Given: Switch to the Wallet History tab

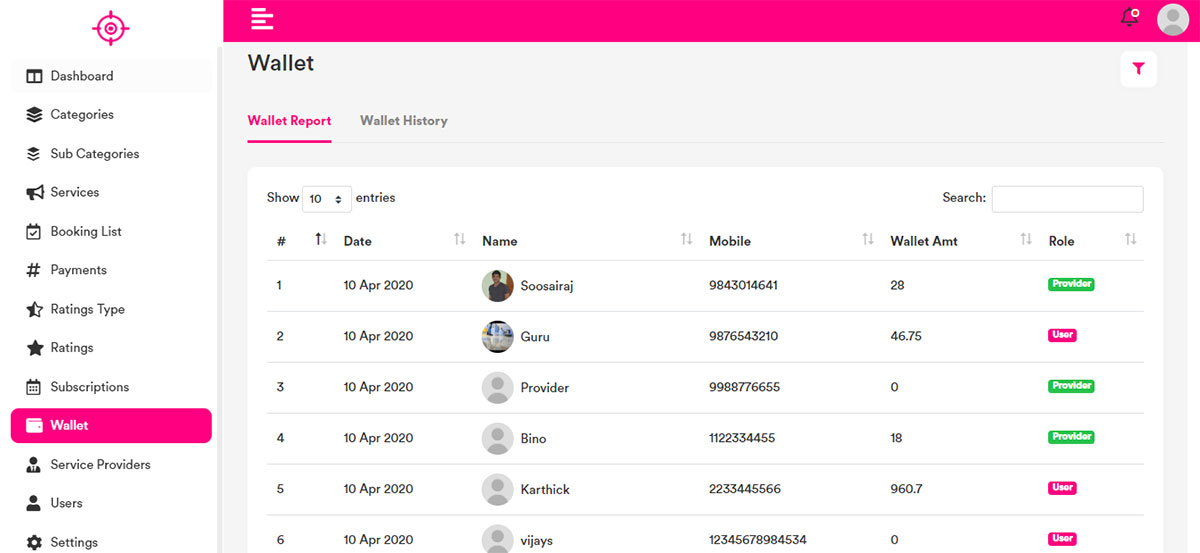Looking at the screenshot, I should (403, 121).
